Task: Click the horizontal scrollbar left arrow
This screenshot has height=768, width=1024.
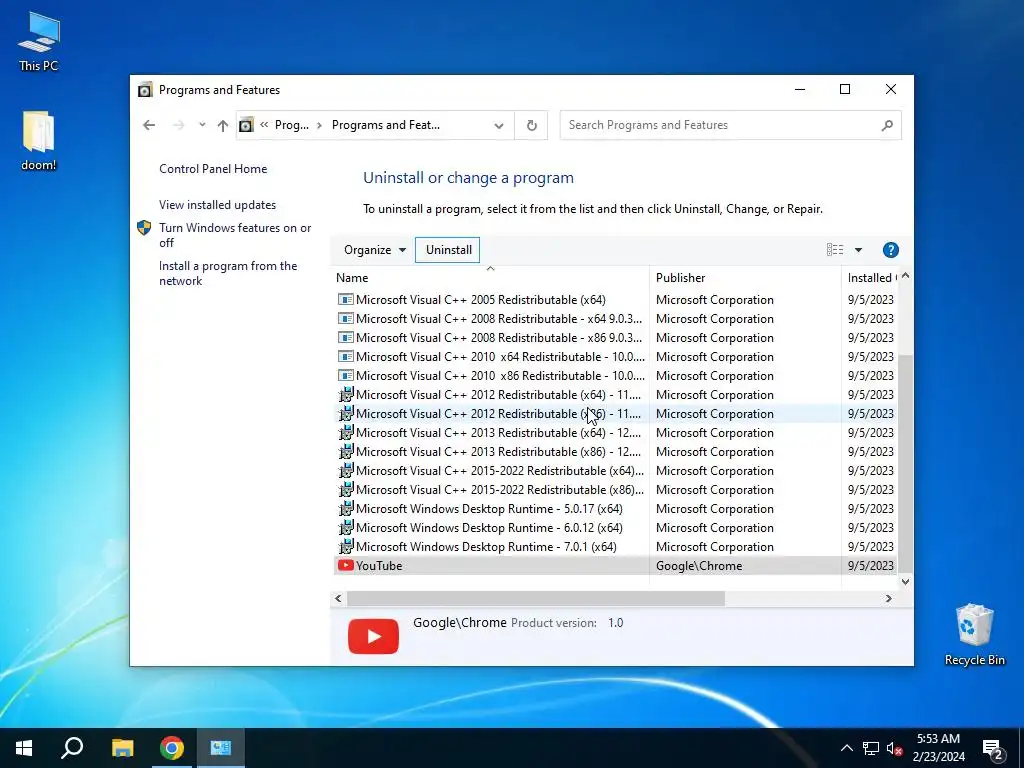Action: click(x=338, y=598)
